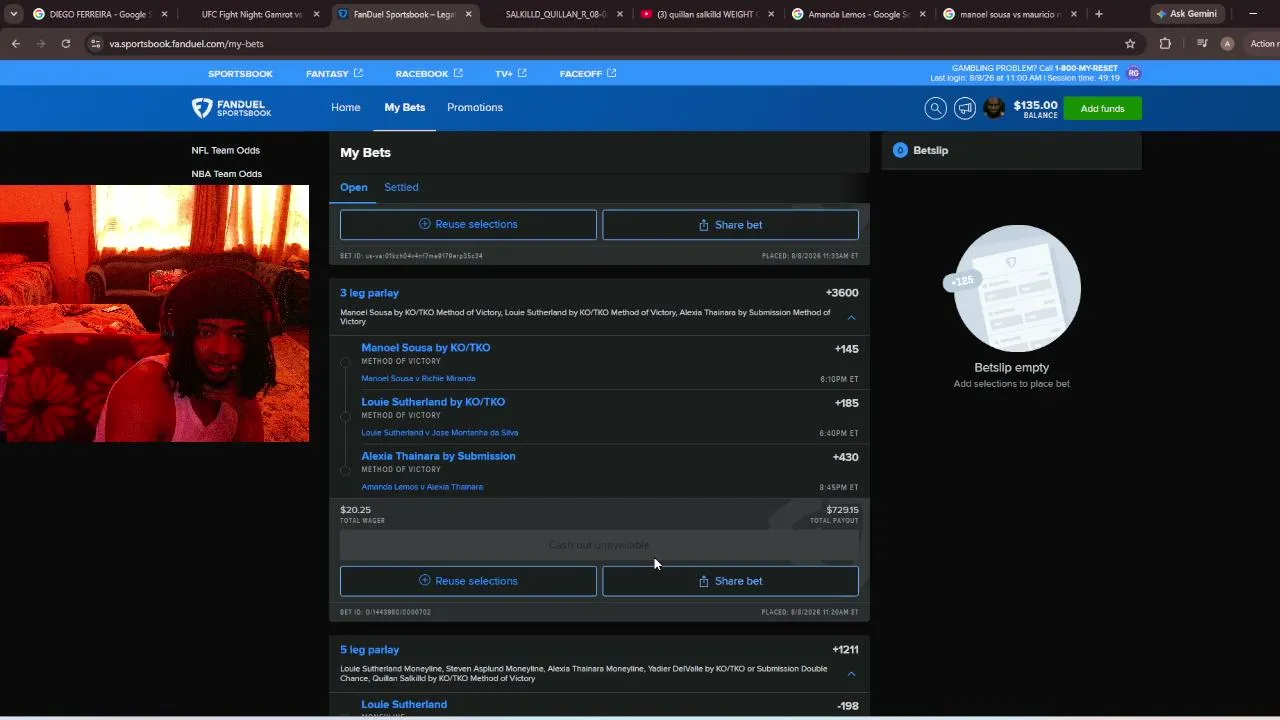Image resolution: width=1280 pixels, height=720 pixels.
Task: Click the Manoel Sousa by KO/TKO selection
Action: click(x=426, y=348)
